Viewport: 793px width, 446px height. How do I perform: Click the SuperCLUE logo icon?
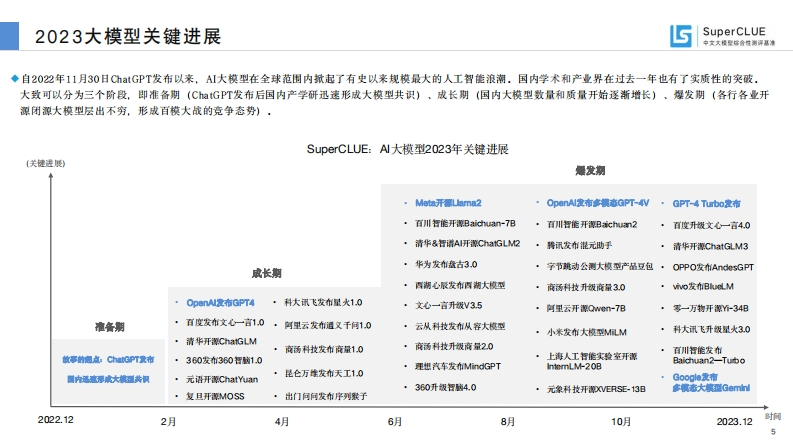pyautogui.click(x=681, y=36)
